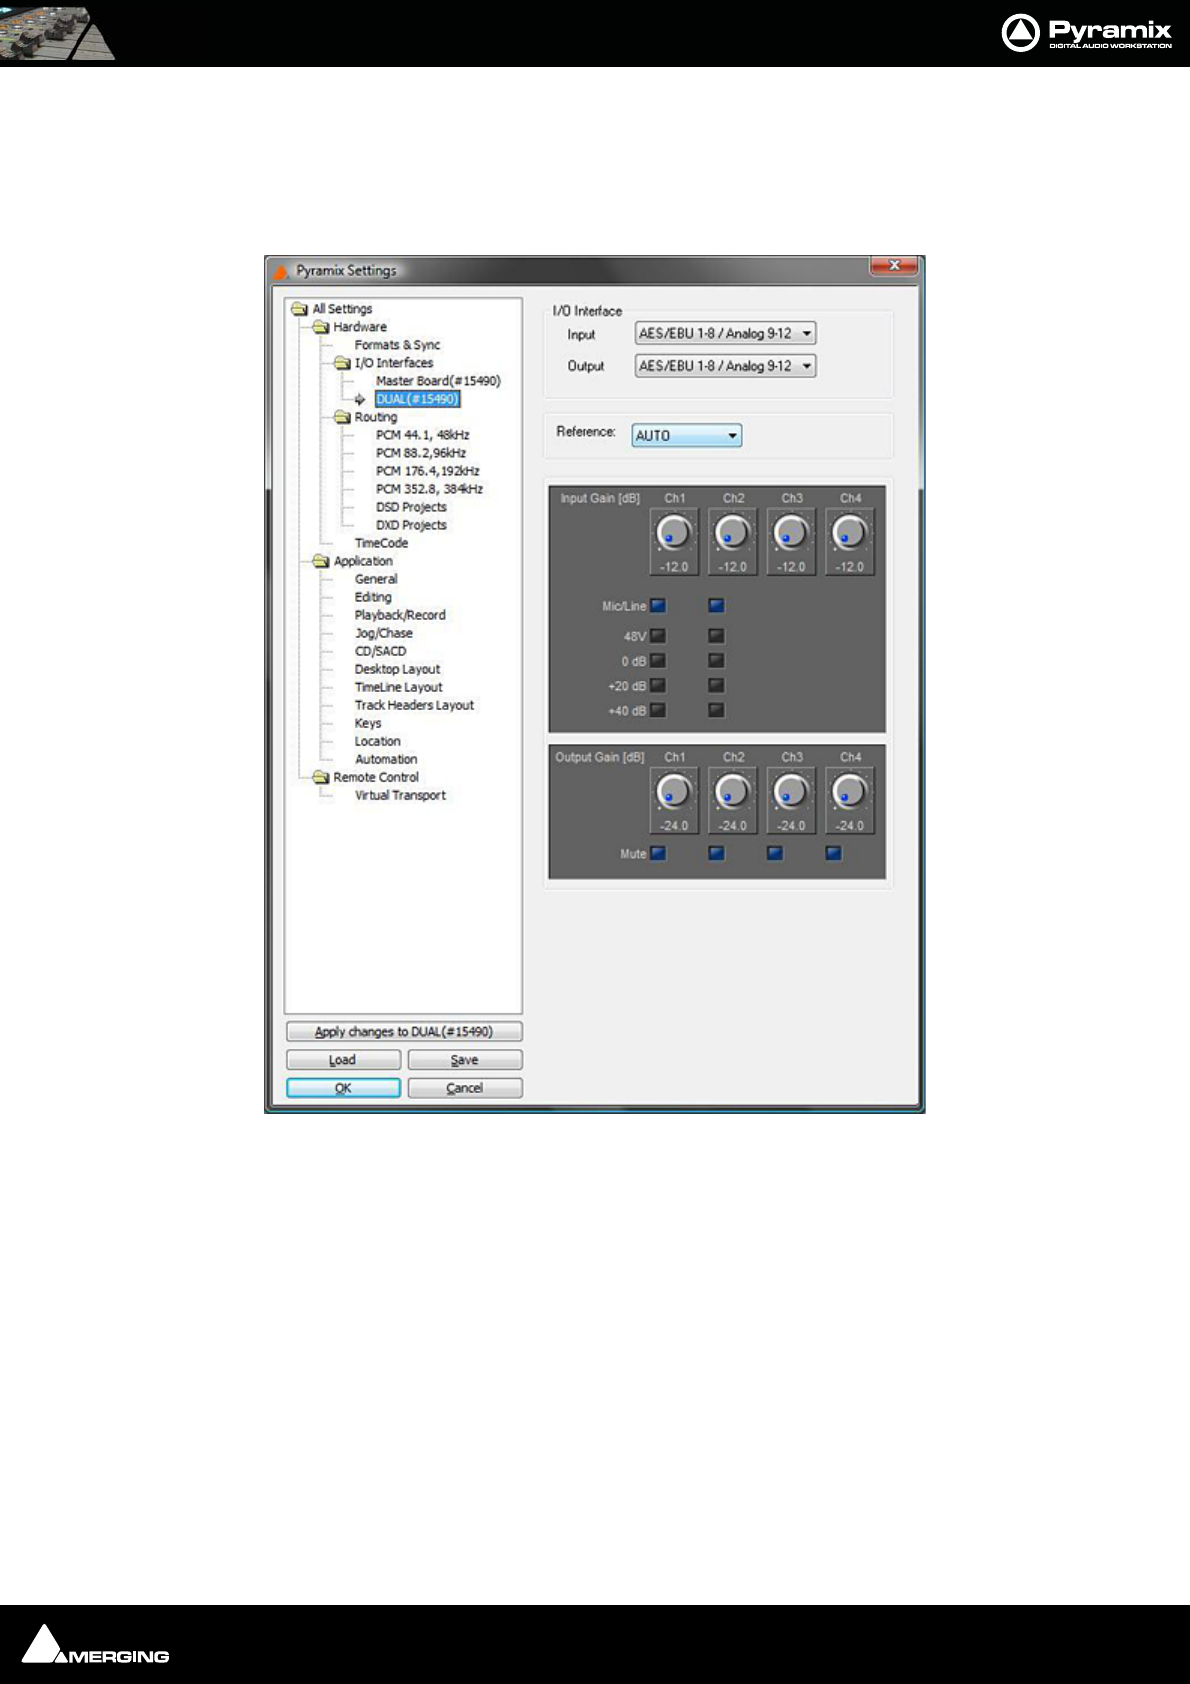Image resolution: width=1190 pixels, height=1684 pixels.
Task: Open the Jog/Chase settings page
Action: point(383,633)
